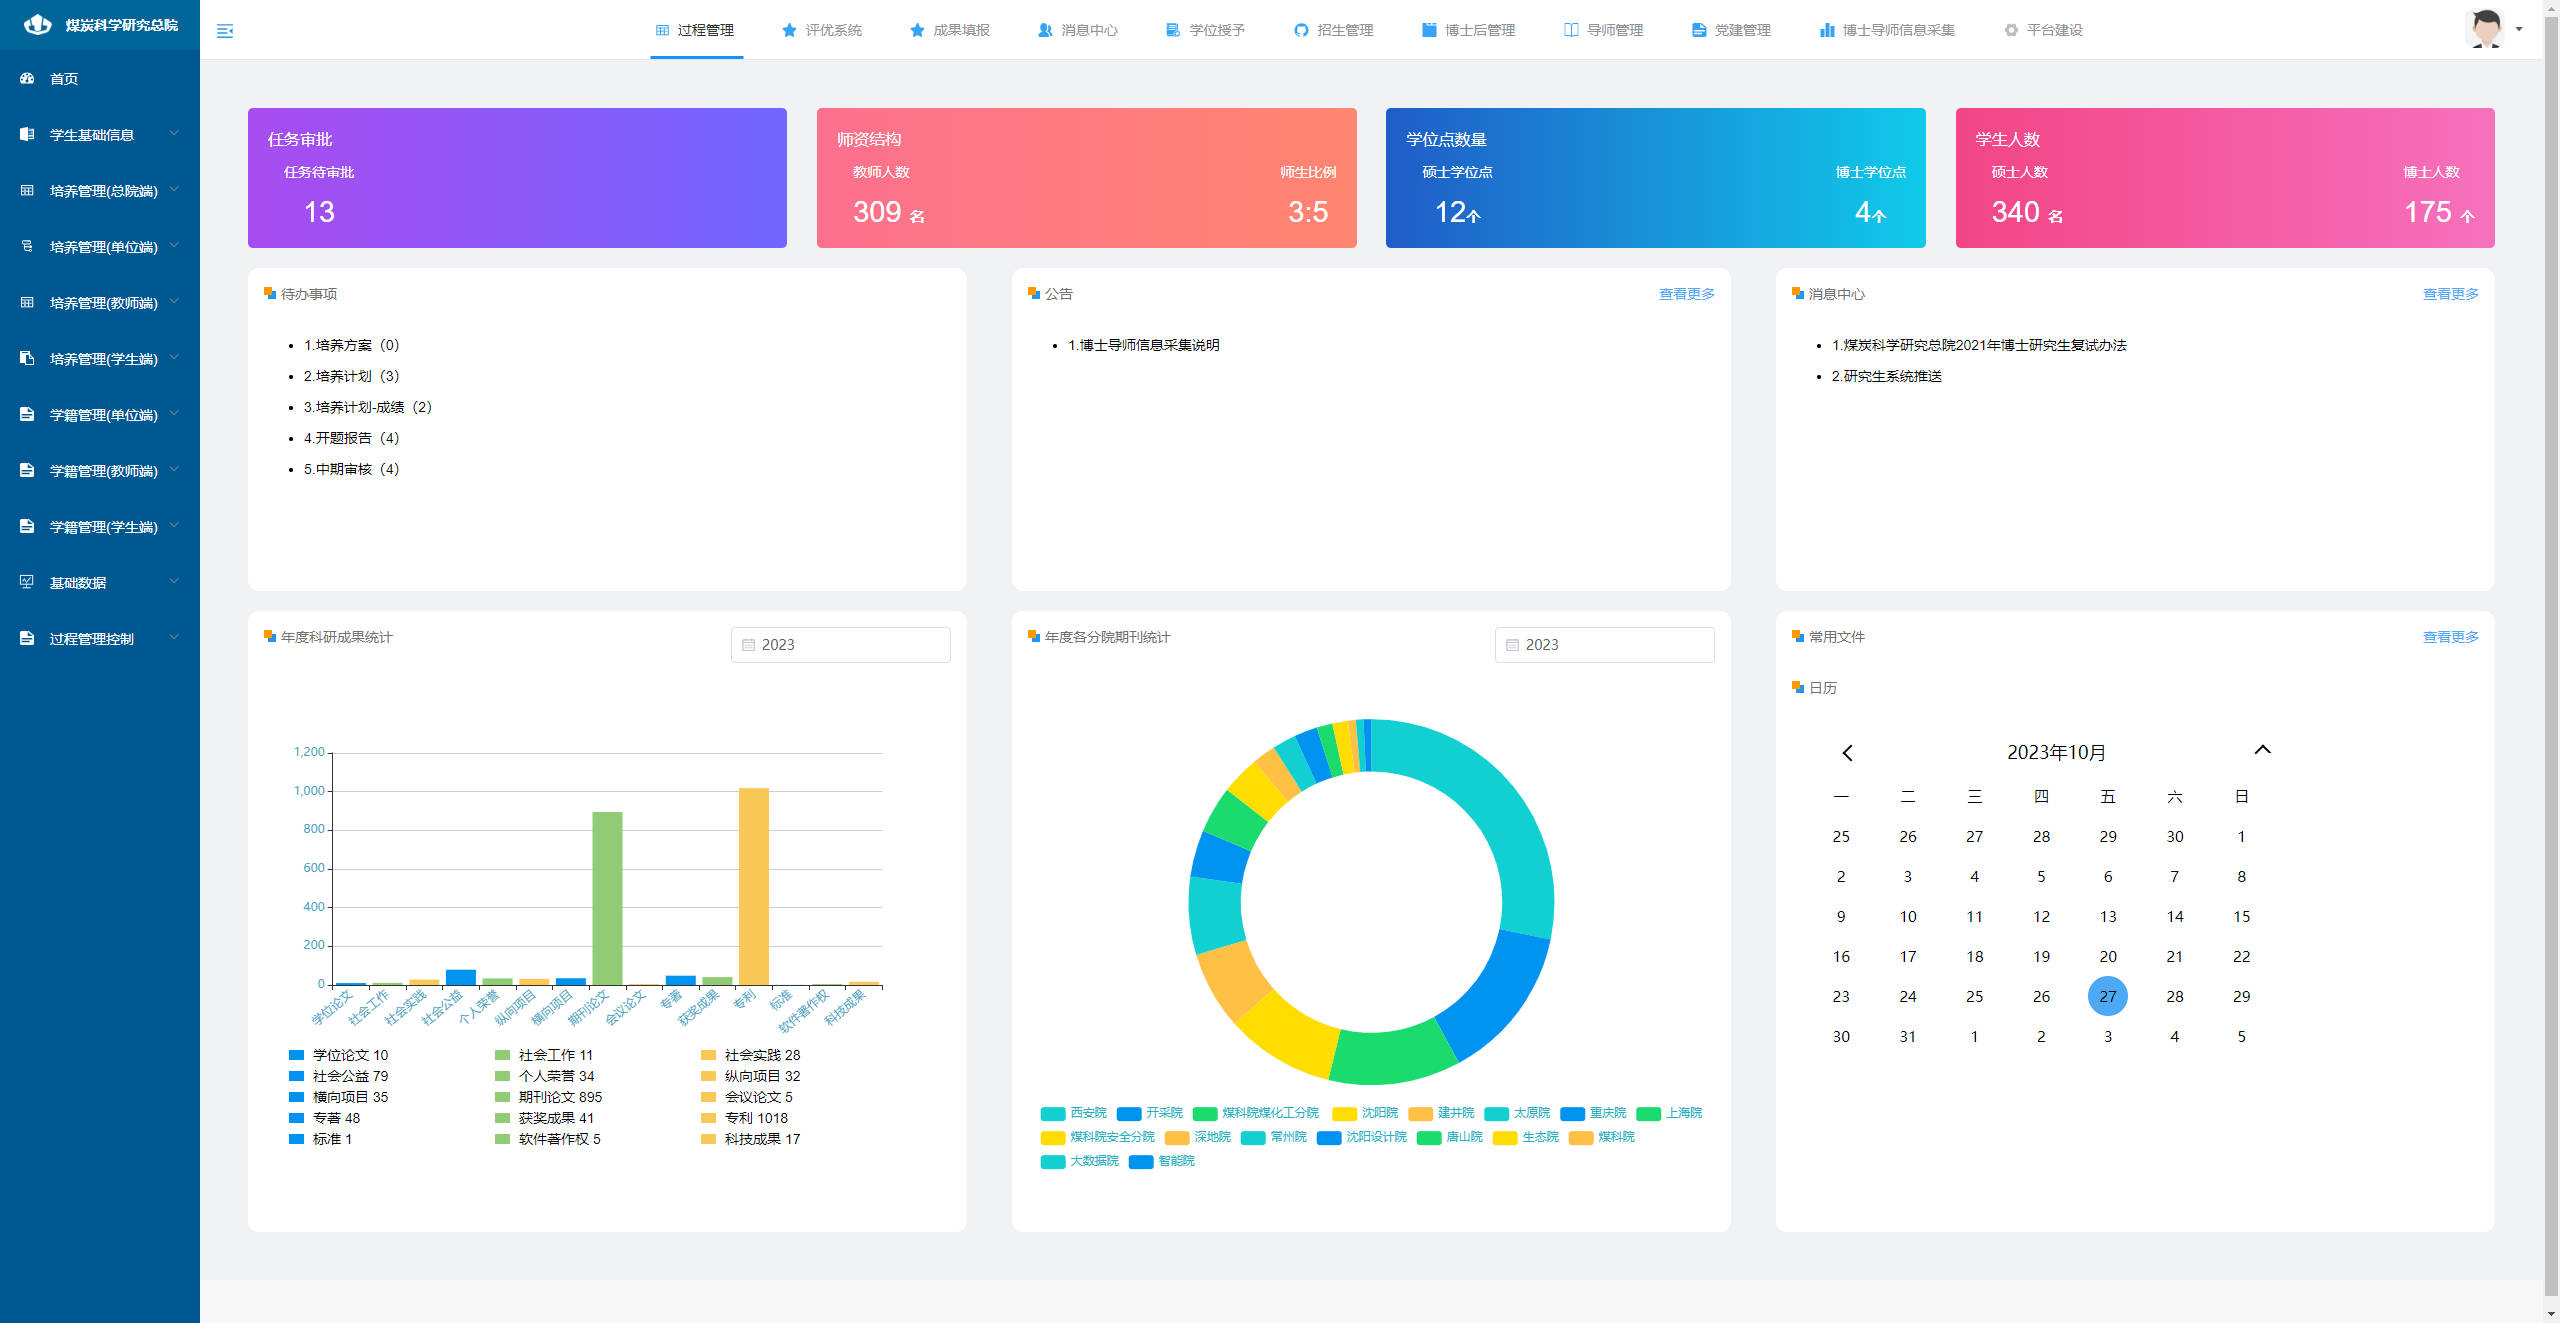
Task: Click the bar chart icon beside 博士导师信息采集
Action: (x=1827, y=30)
